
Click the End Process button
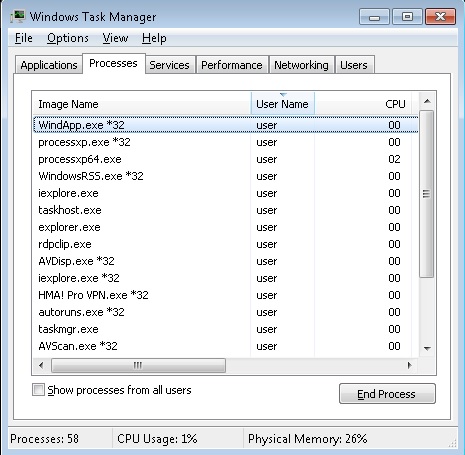click(x=387, y=394)
